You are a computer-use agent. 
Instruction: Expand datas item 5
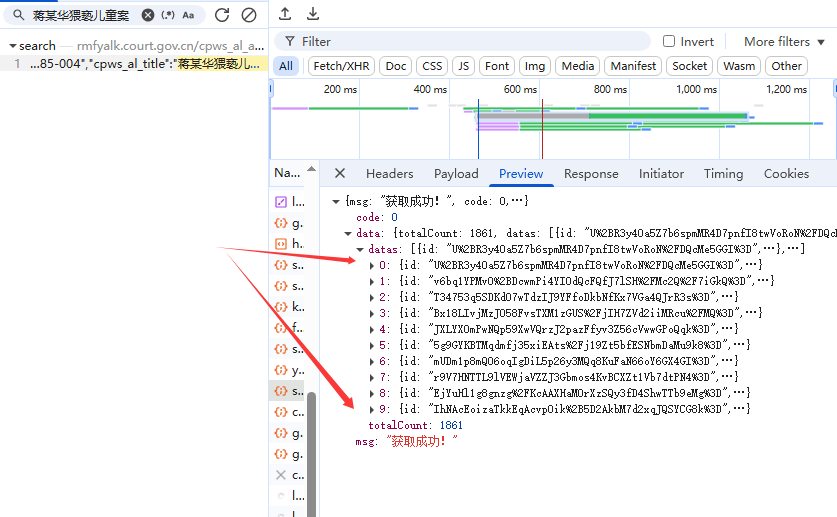[x=372, y=345]
